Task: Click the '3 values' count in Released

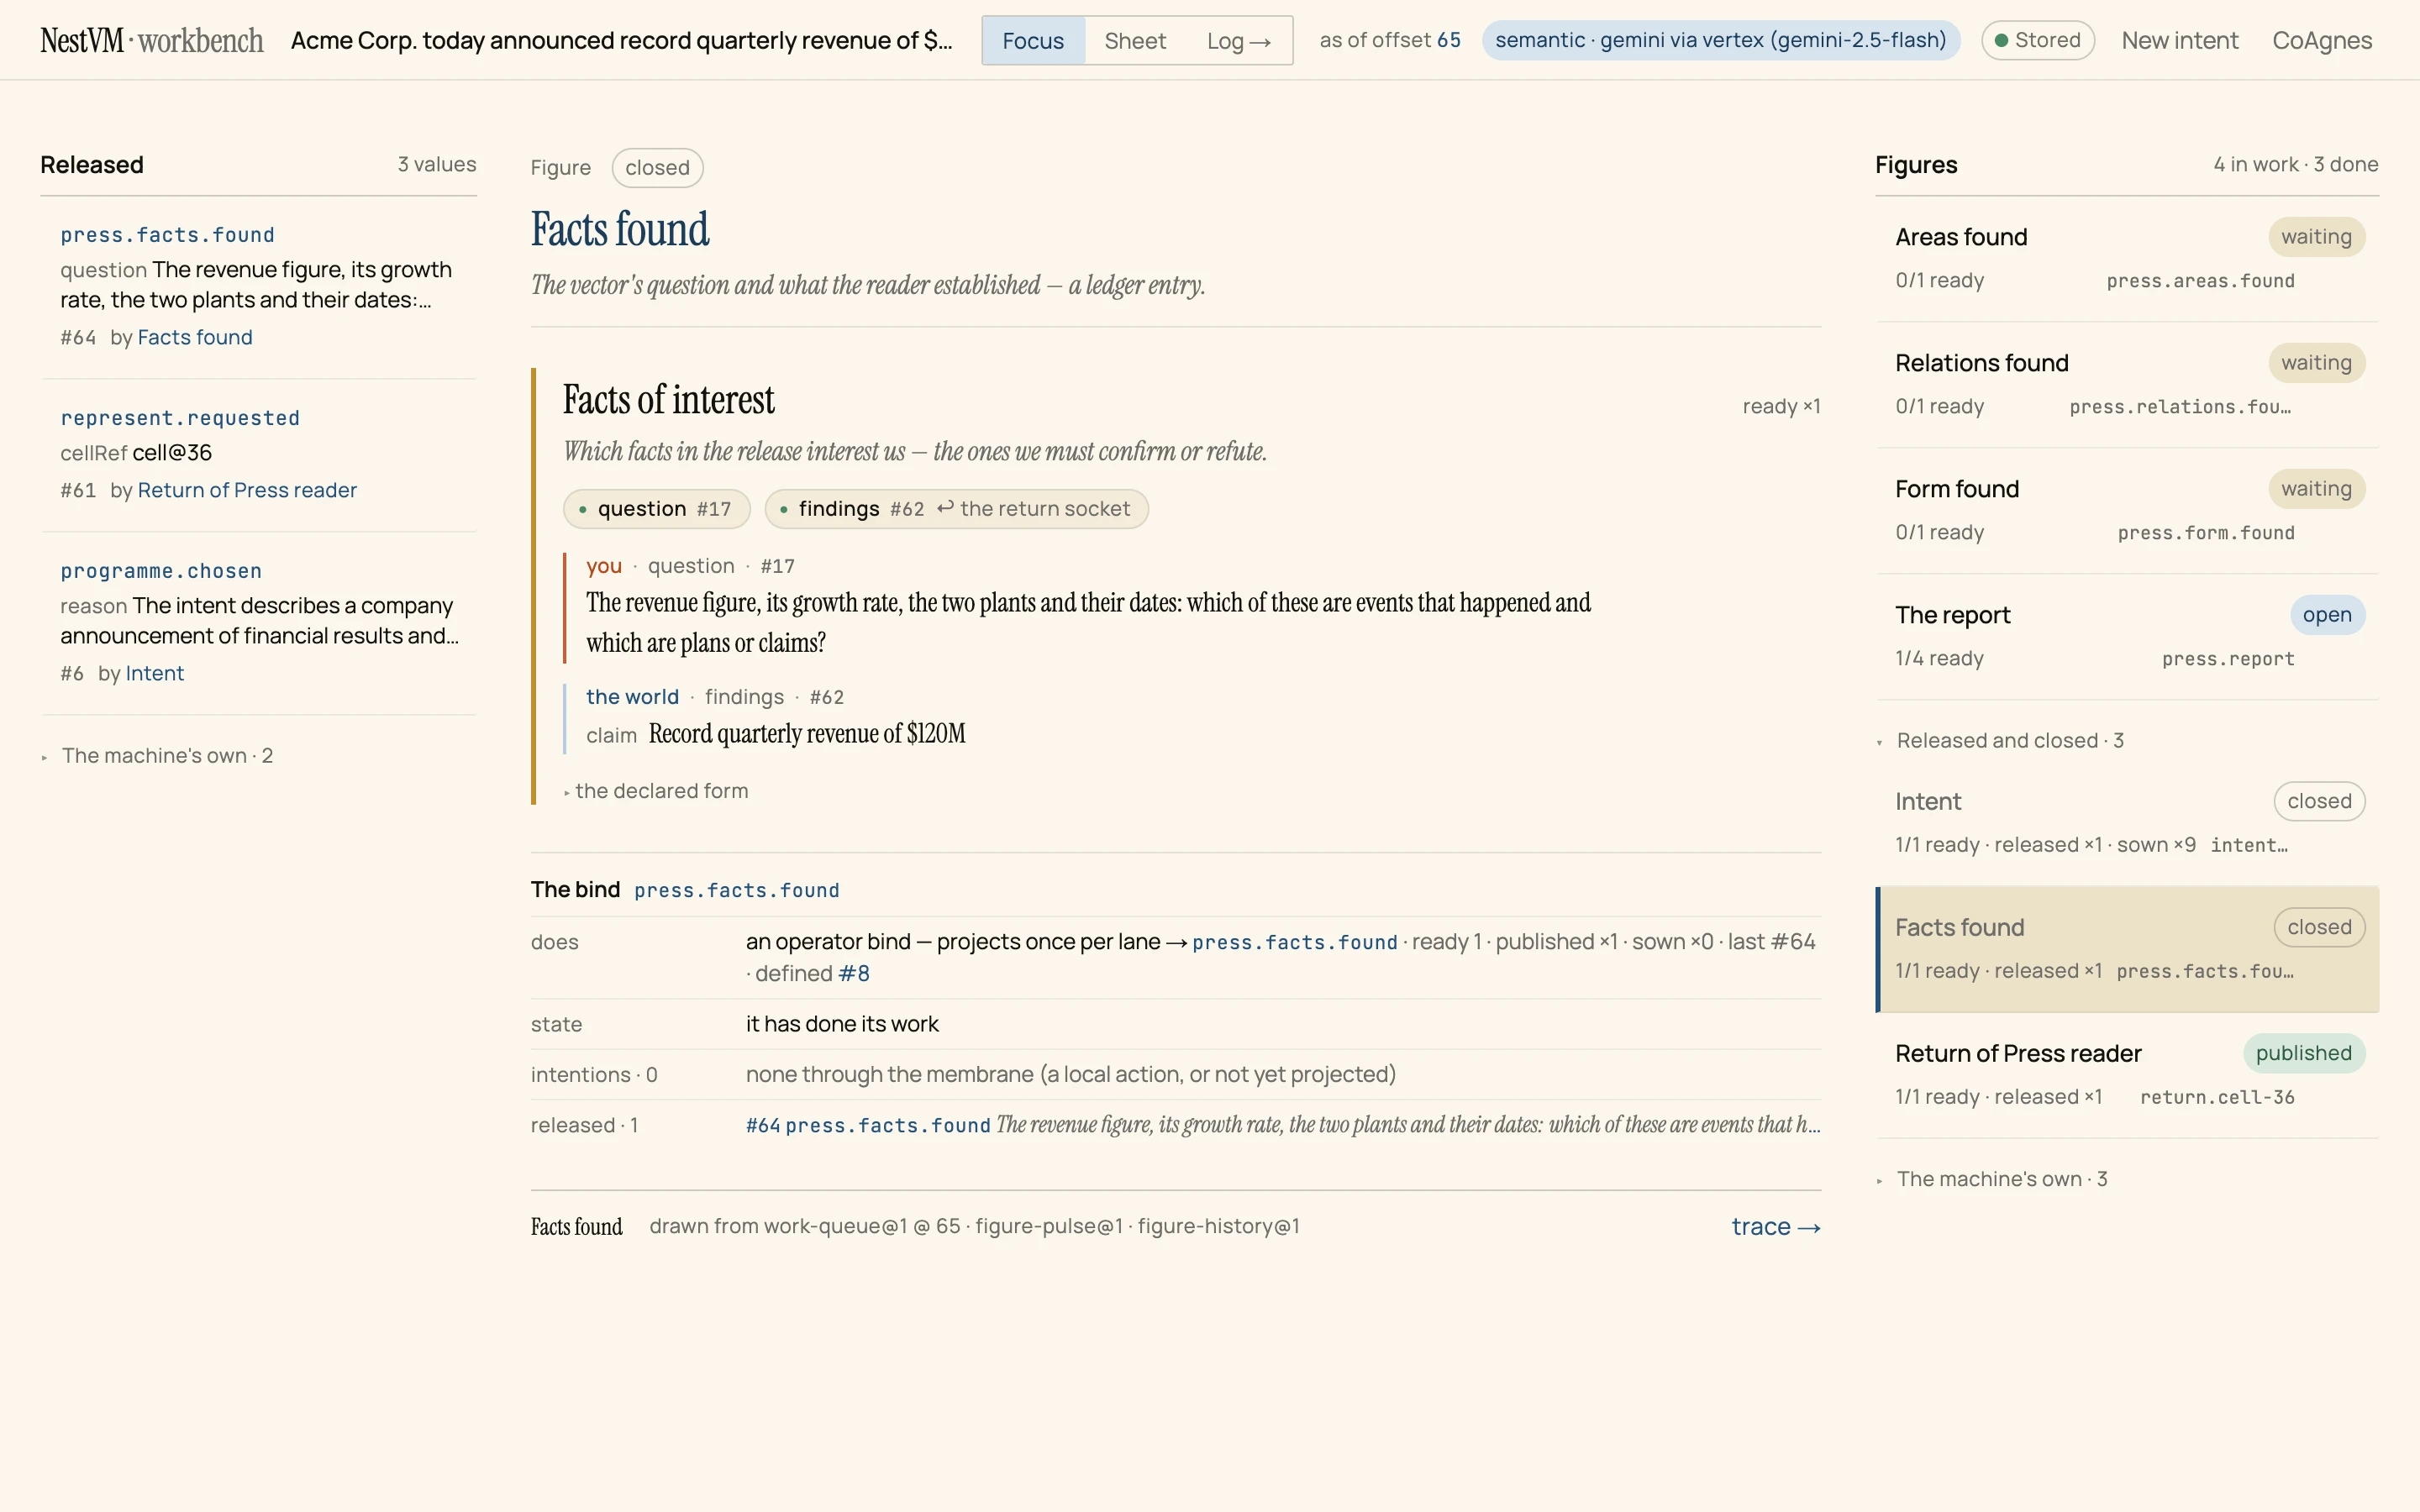Action: (x=437, y=165)
